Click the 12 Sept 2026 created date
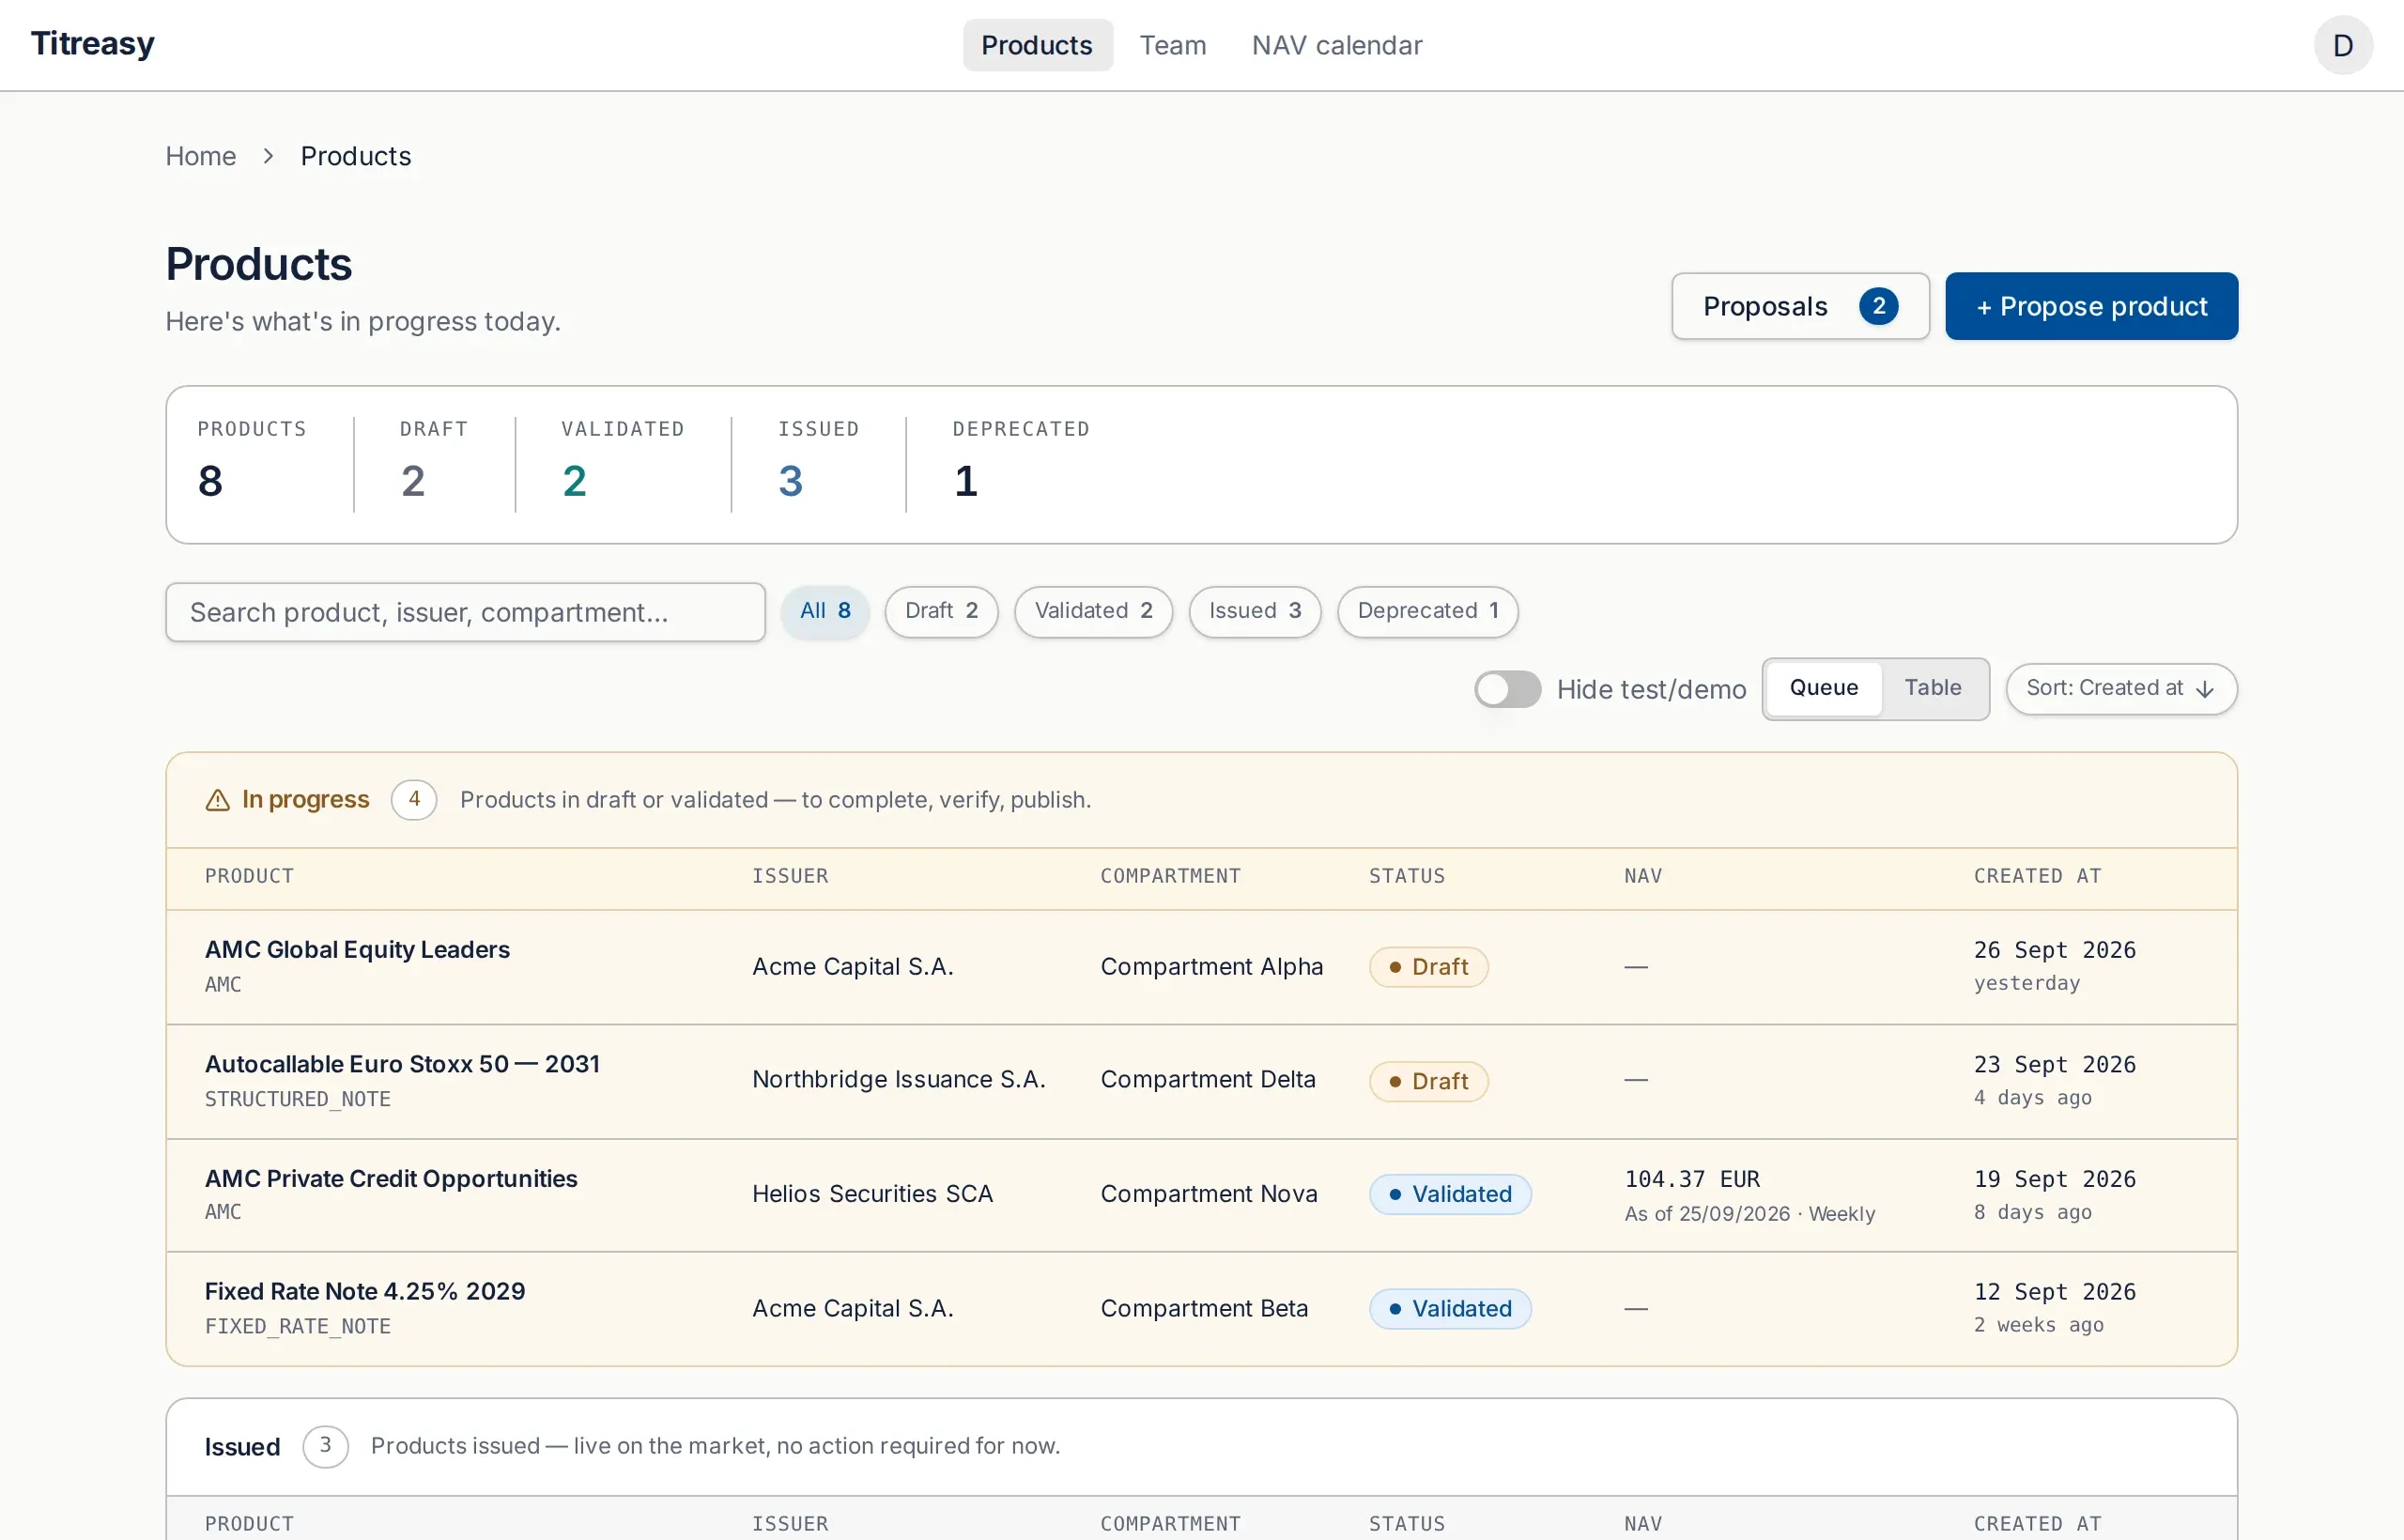 click(2054, 1292)
